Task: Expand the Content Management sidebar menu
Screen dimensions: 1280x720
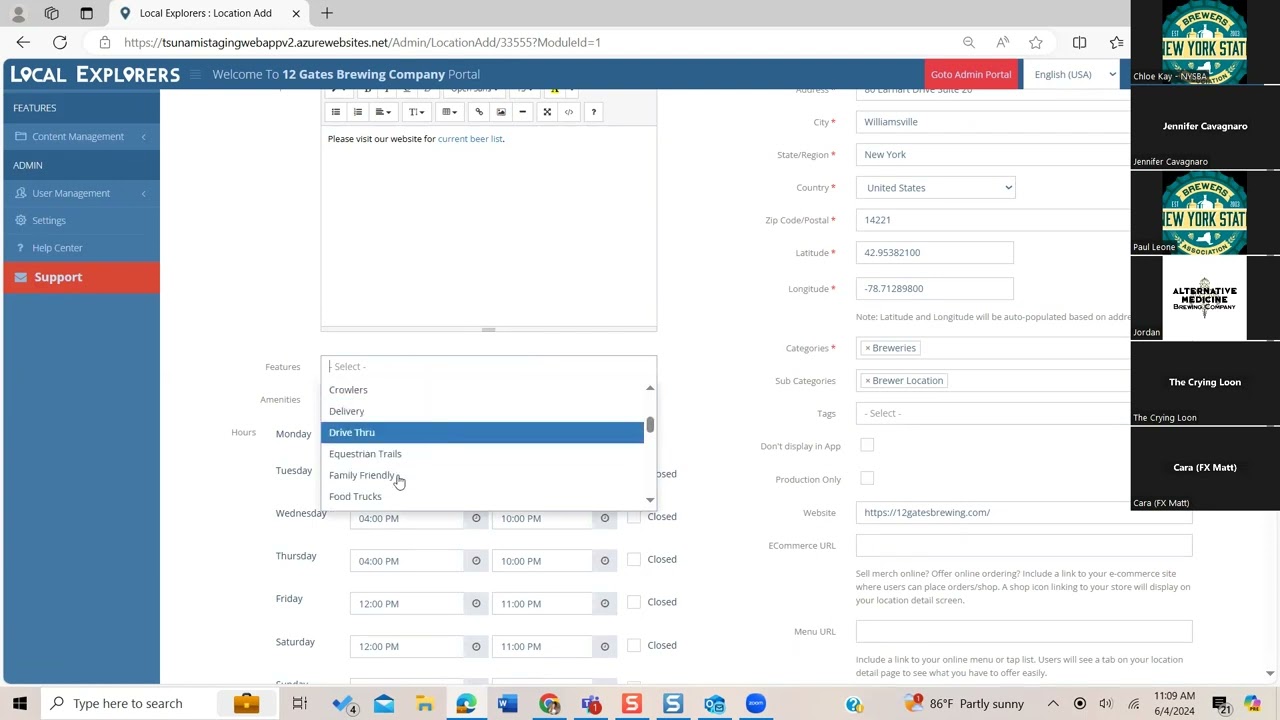Action: (x=80, y=136)
